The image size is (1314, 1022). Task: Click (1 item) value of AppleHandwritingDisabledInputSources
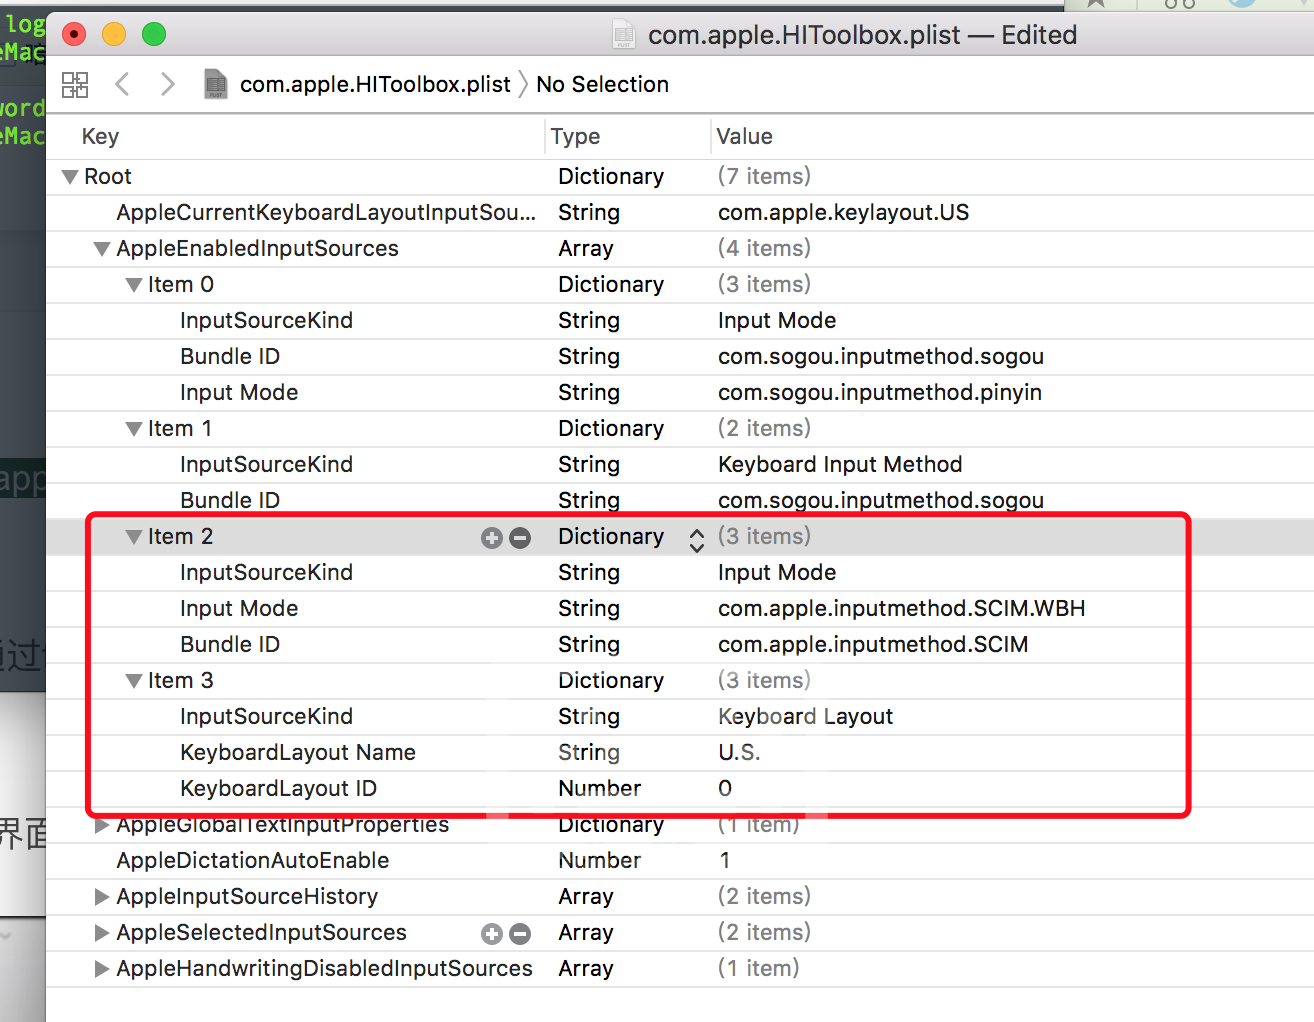(758, 968)
